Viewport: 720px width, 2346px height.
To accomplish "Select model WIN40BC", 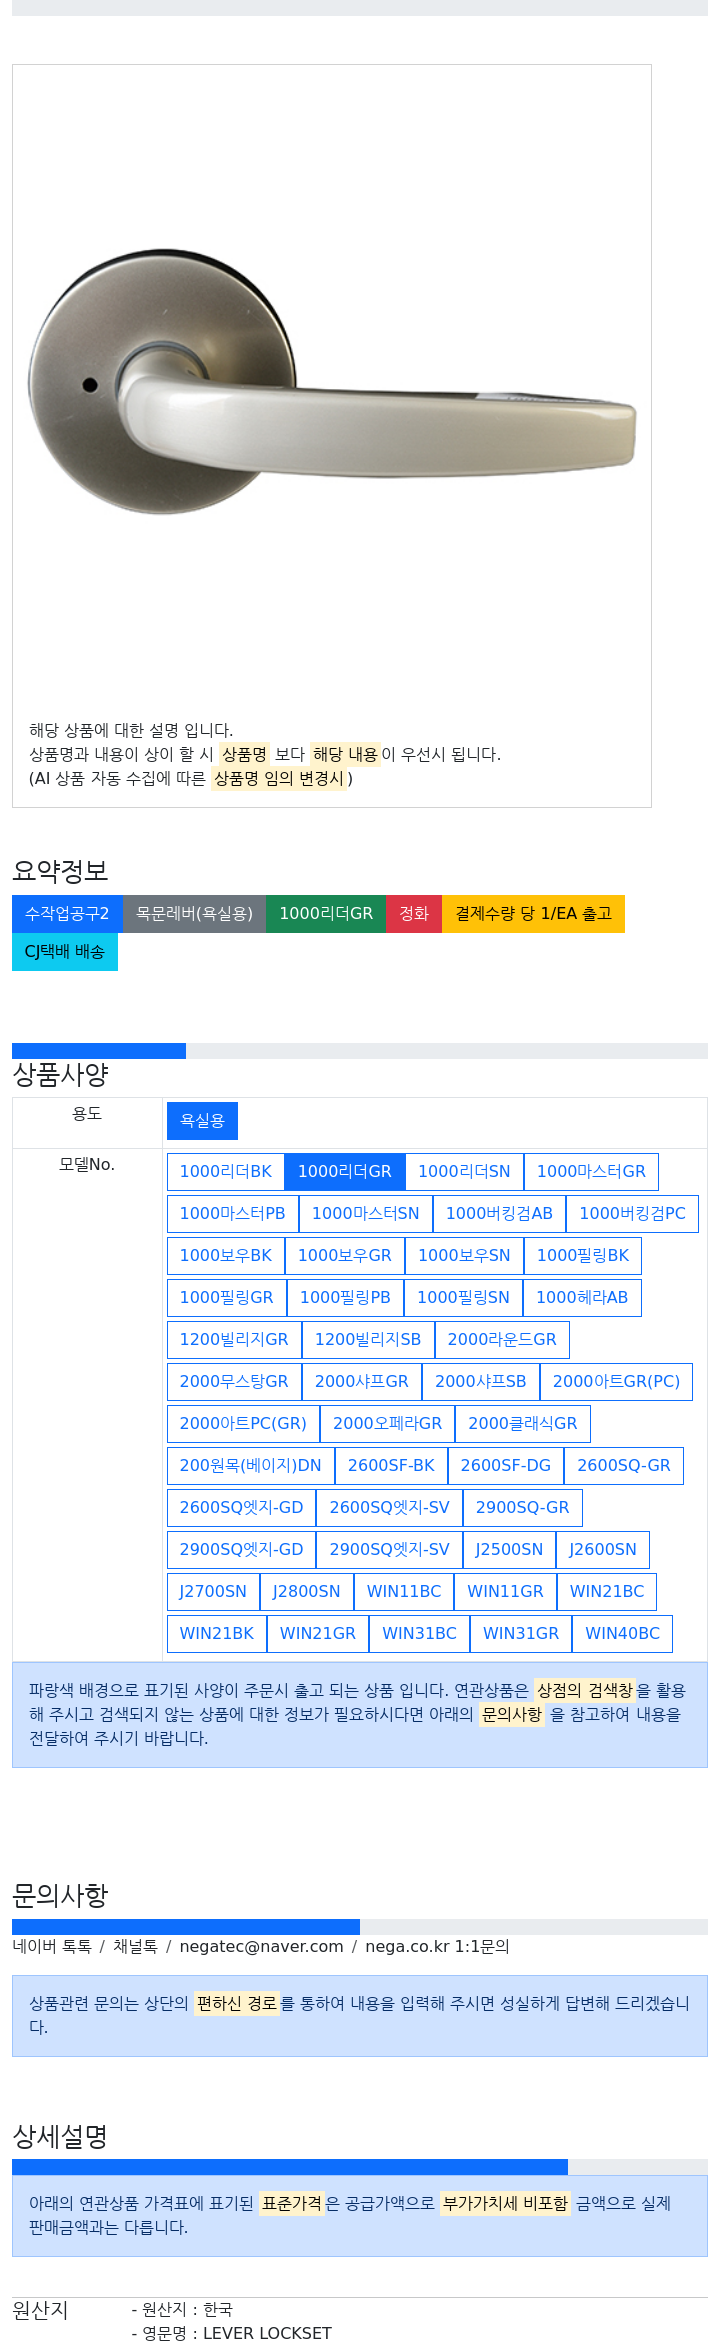I will tap(623, 1634).
